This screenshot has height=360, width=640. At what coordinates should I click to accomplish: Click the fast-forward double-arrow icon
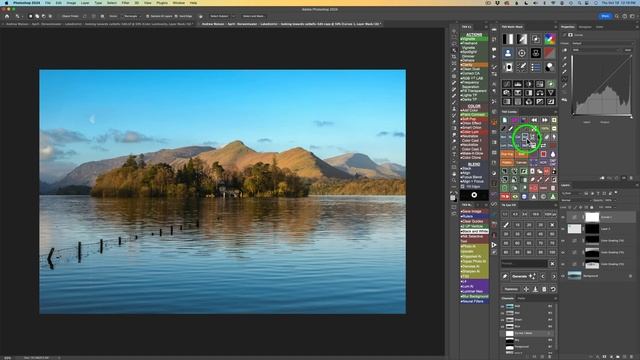(x=544, y=120)
